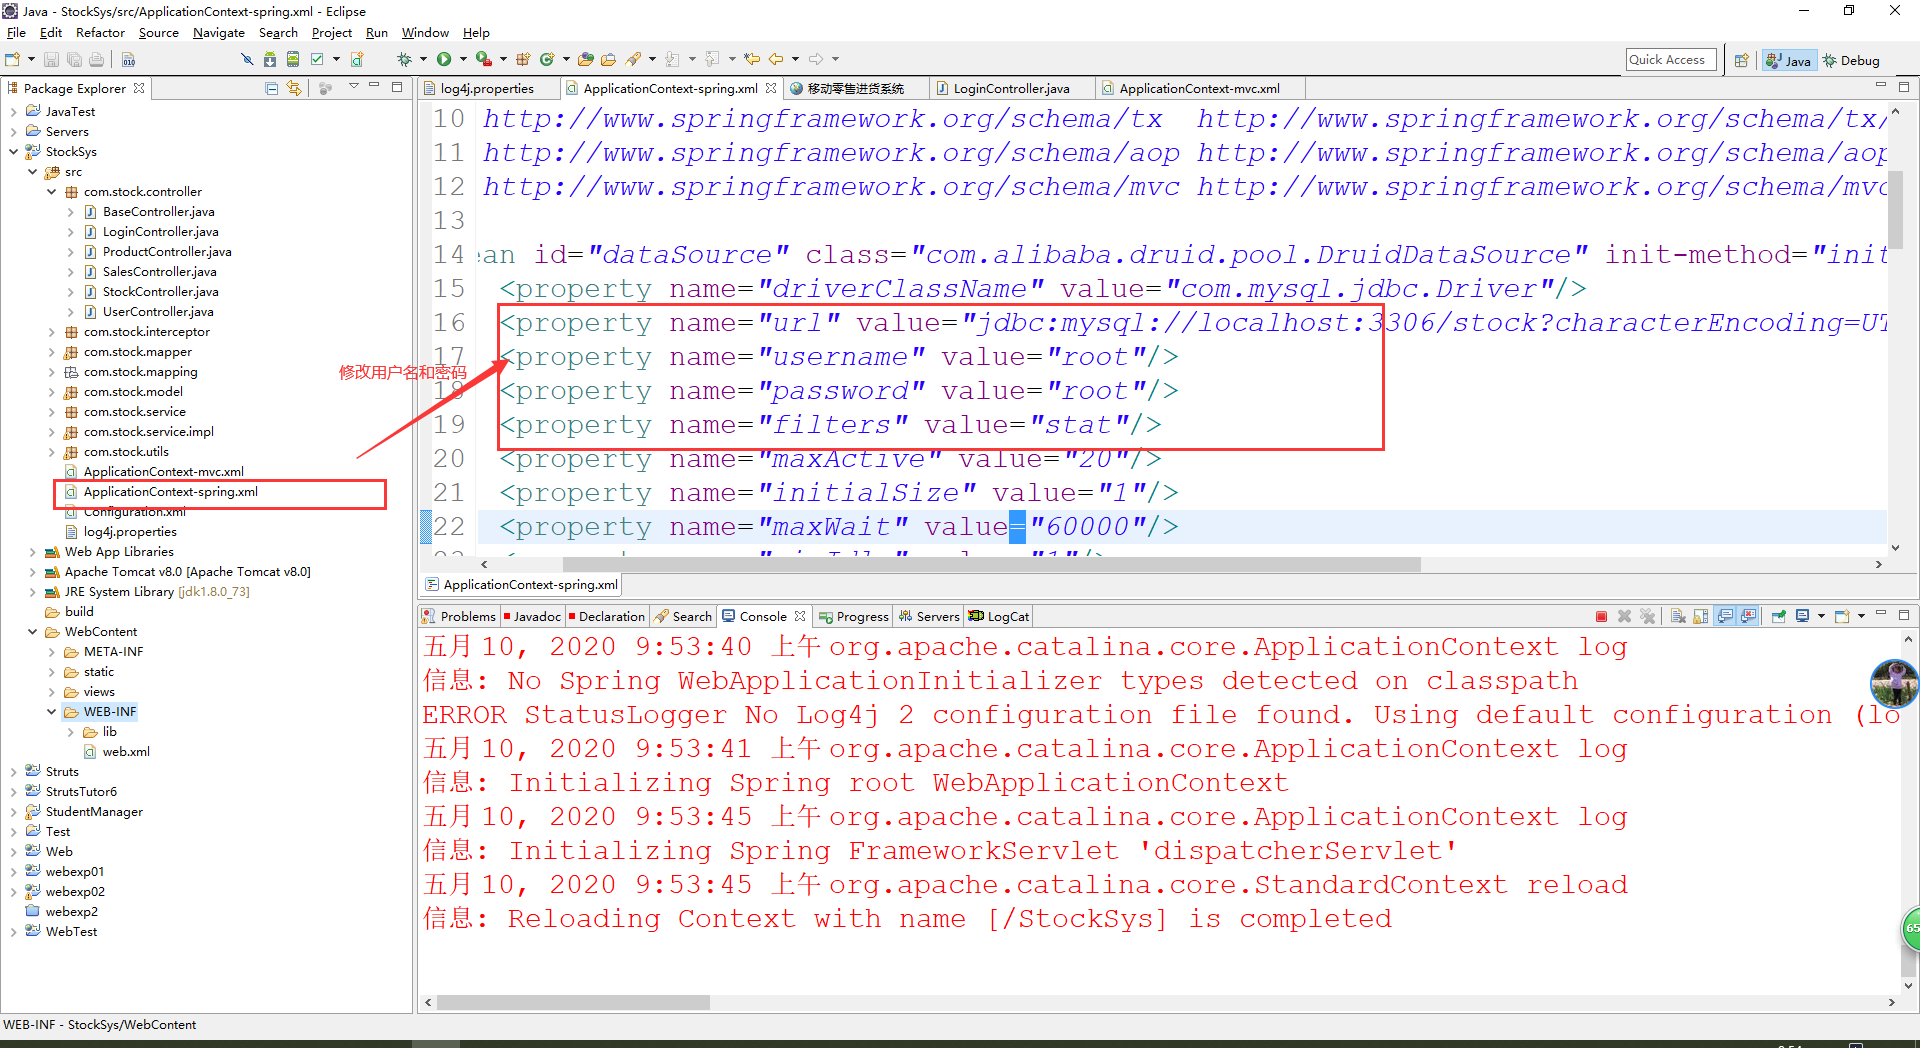Expand the Web App Libraries node
The height and width of the screenshot is (1048, 1920).
pos(33,552)
